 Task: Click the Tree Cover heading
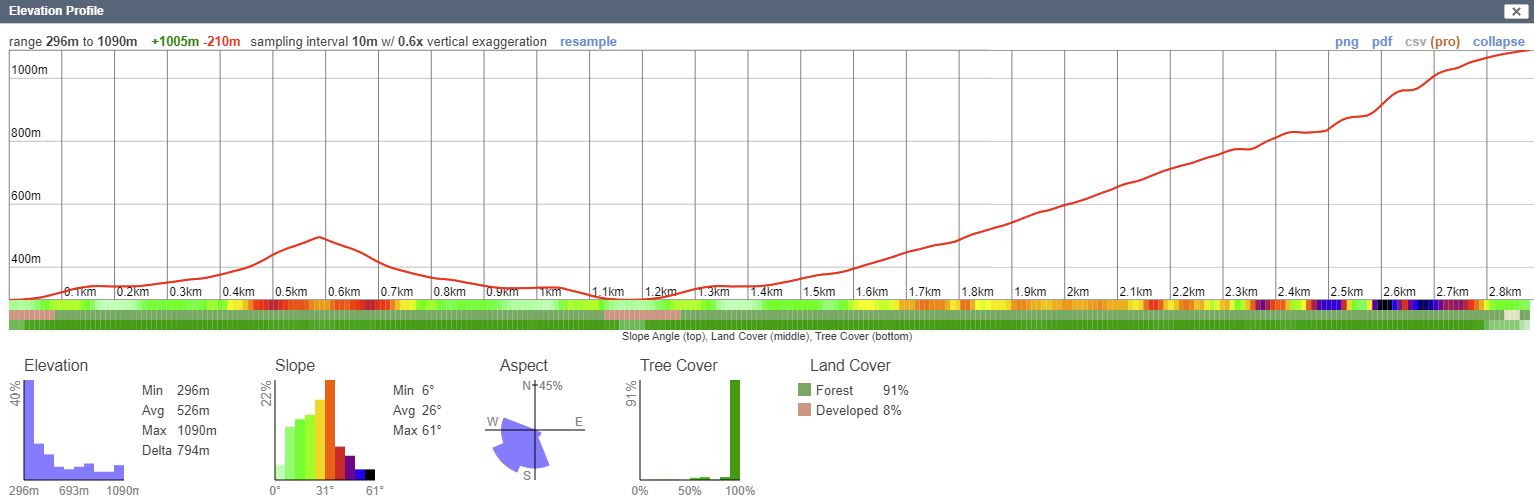click(679, 366)
